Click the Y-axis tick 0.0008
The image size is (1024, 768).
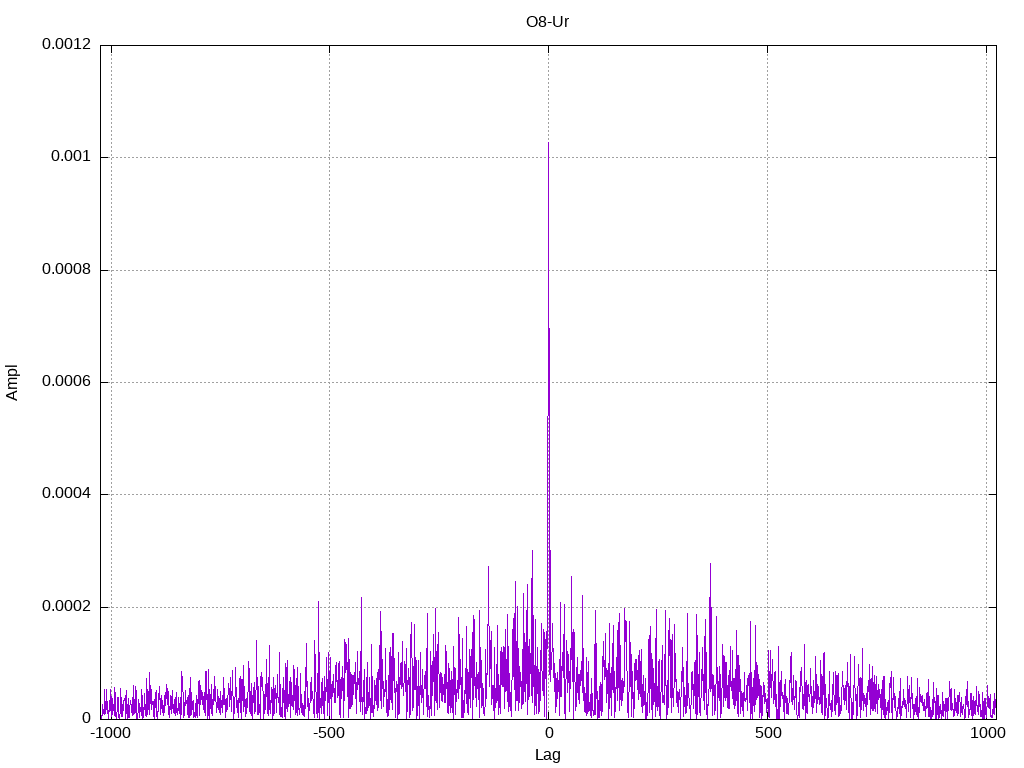67,269
